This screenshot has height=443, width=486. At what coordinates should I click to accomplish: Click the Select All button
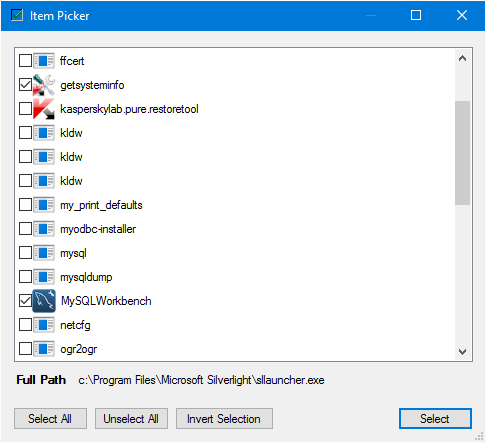point(50,419)
